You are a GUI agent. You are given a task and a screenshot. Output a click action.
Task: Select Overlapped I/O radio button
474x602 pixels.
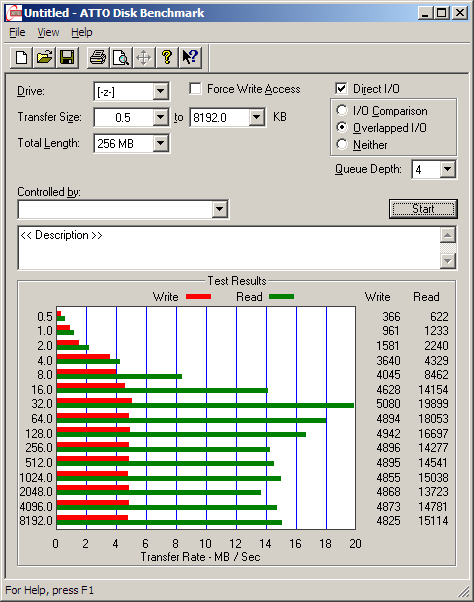pyautogui.click(x=342, y=127)
